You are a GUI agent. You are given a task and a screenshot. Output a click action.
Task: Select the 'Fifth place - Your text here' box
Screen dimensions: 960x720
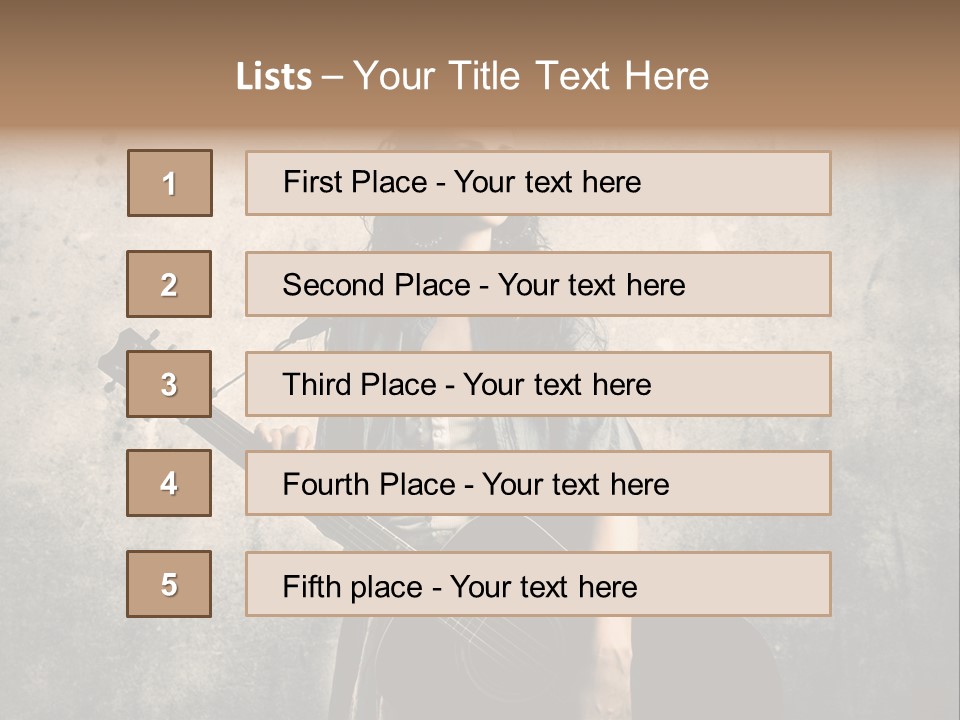click(x=538, y=585)
